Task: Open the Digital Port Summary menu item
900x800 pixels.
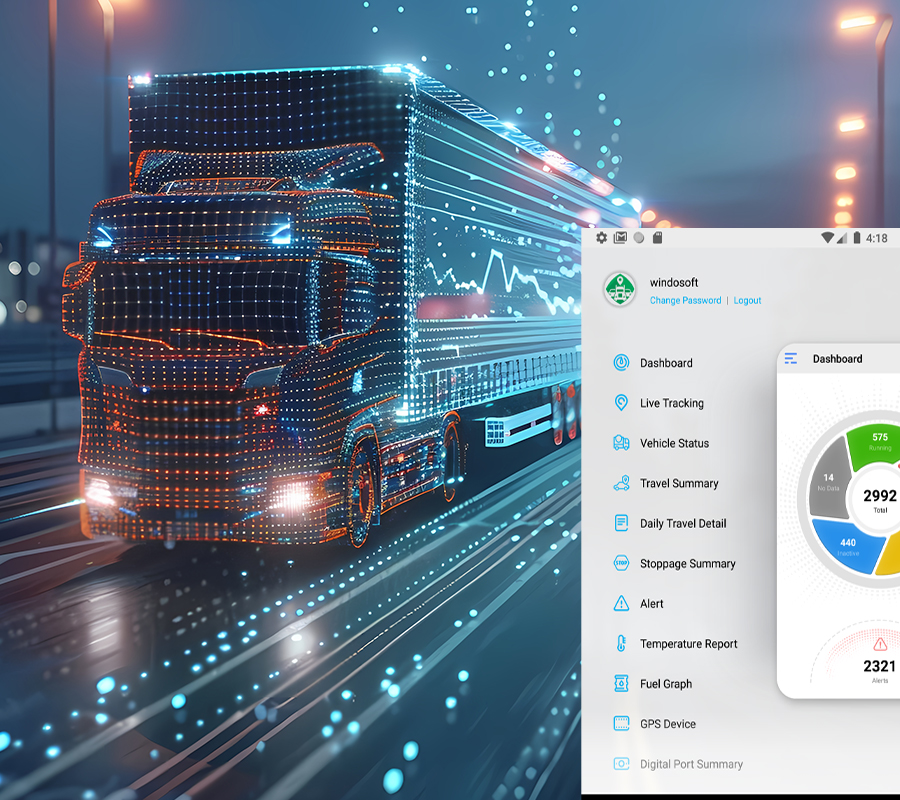Action: pyautogui.click(x=691, y=764)
